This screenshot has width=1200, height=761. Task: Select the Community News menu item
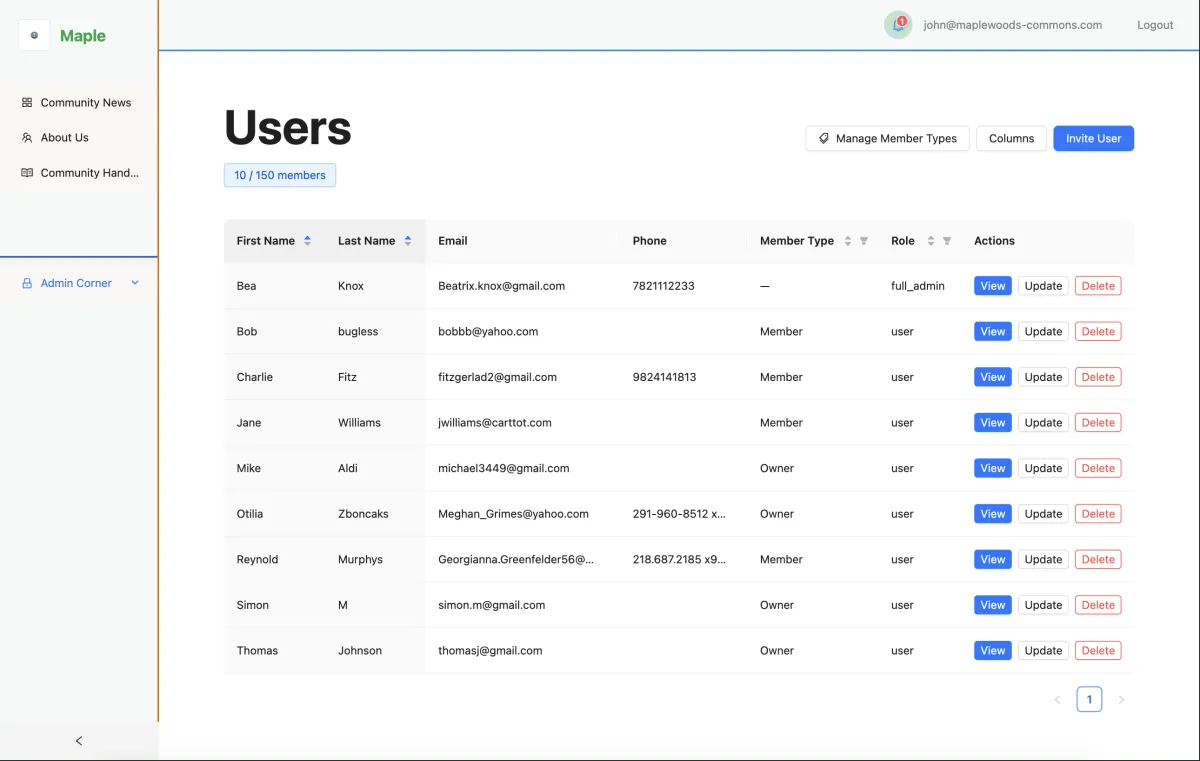point(85,102)
